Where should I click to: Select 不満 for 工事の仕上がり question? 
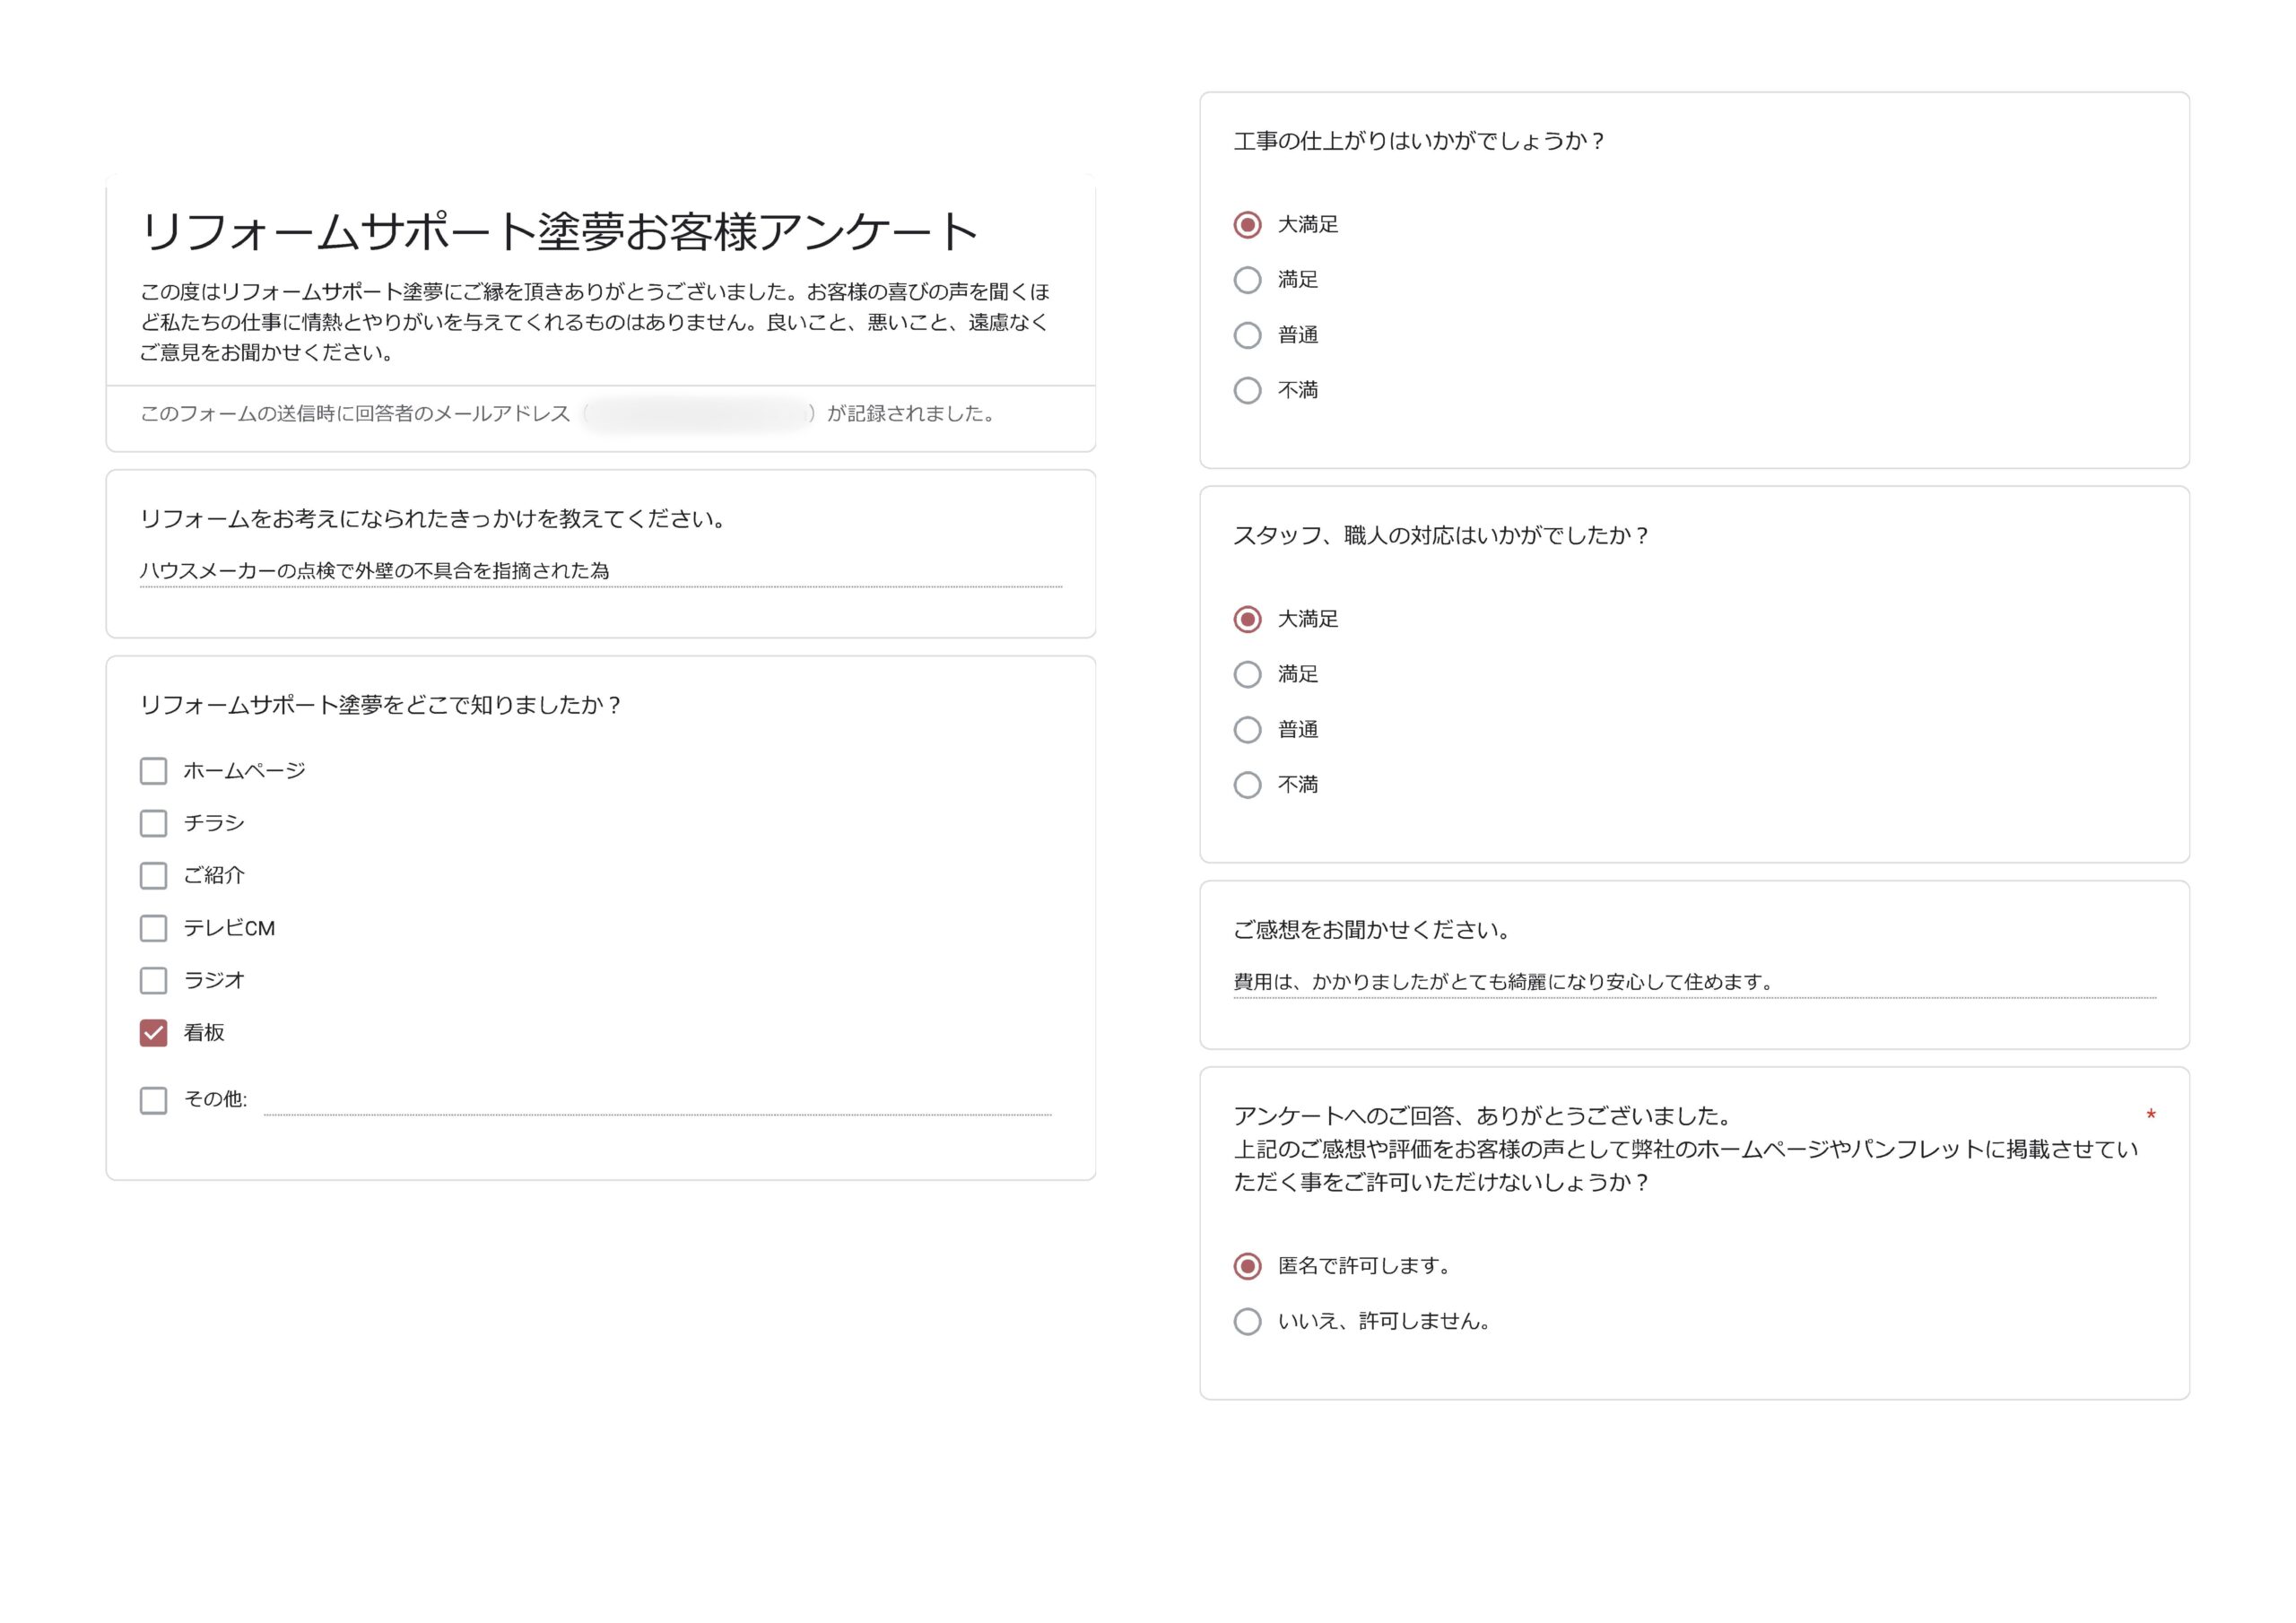tap(1247, 390)
